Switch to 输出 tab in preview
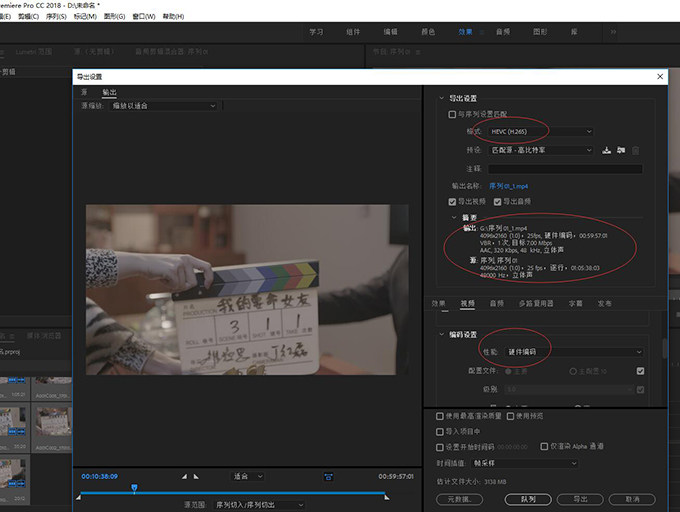 (x=109, y=92)
